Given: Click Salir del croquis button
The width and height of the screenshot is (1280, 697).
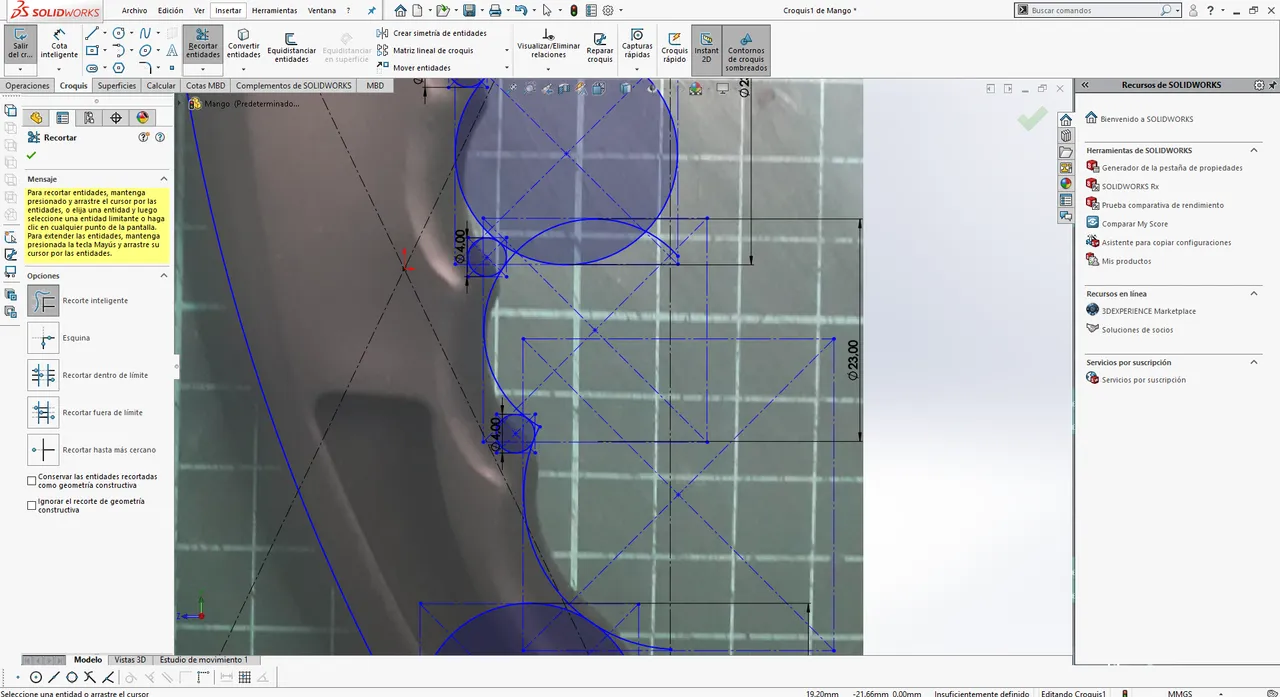Looking at the screenshot, I should pyautogui.click(x=20, y=44).
